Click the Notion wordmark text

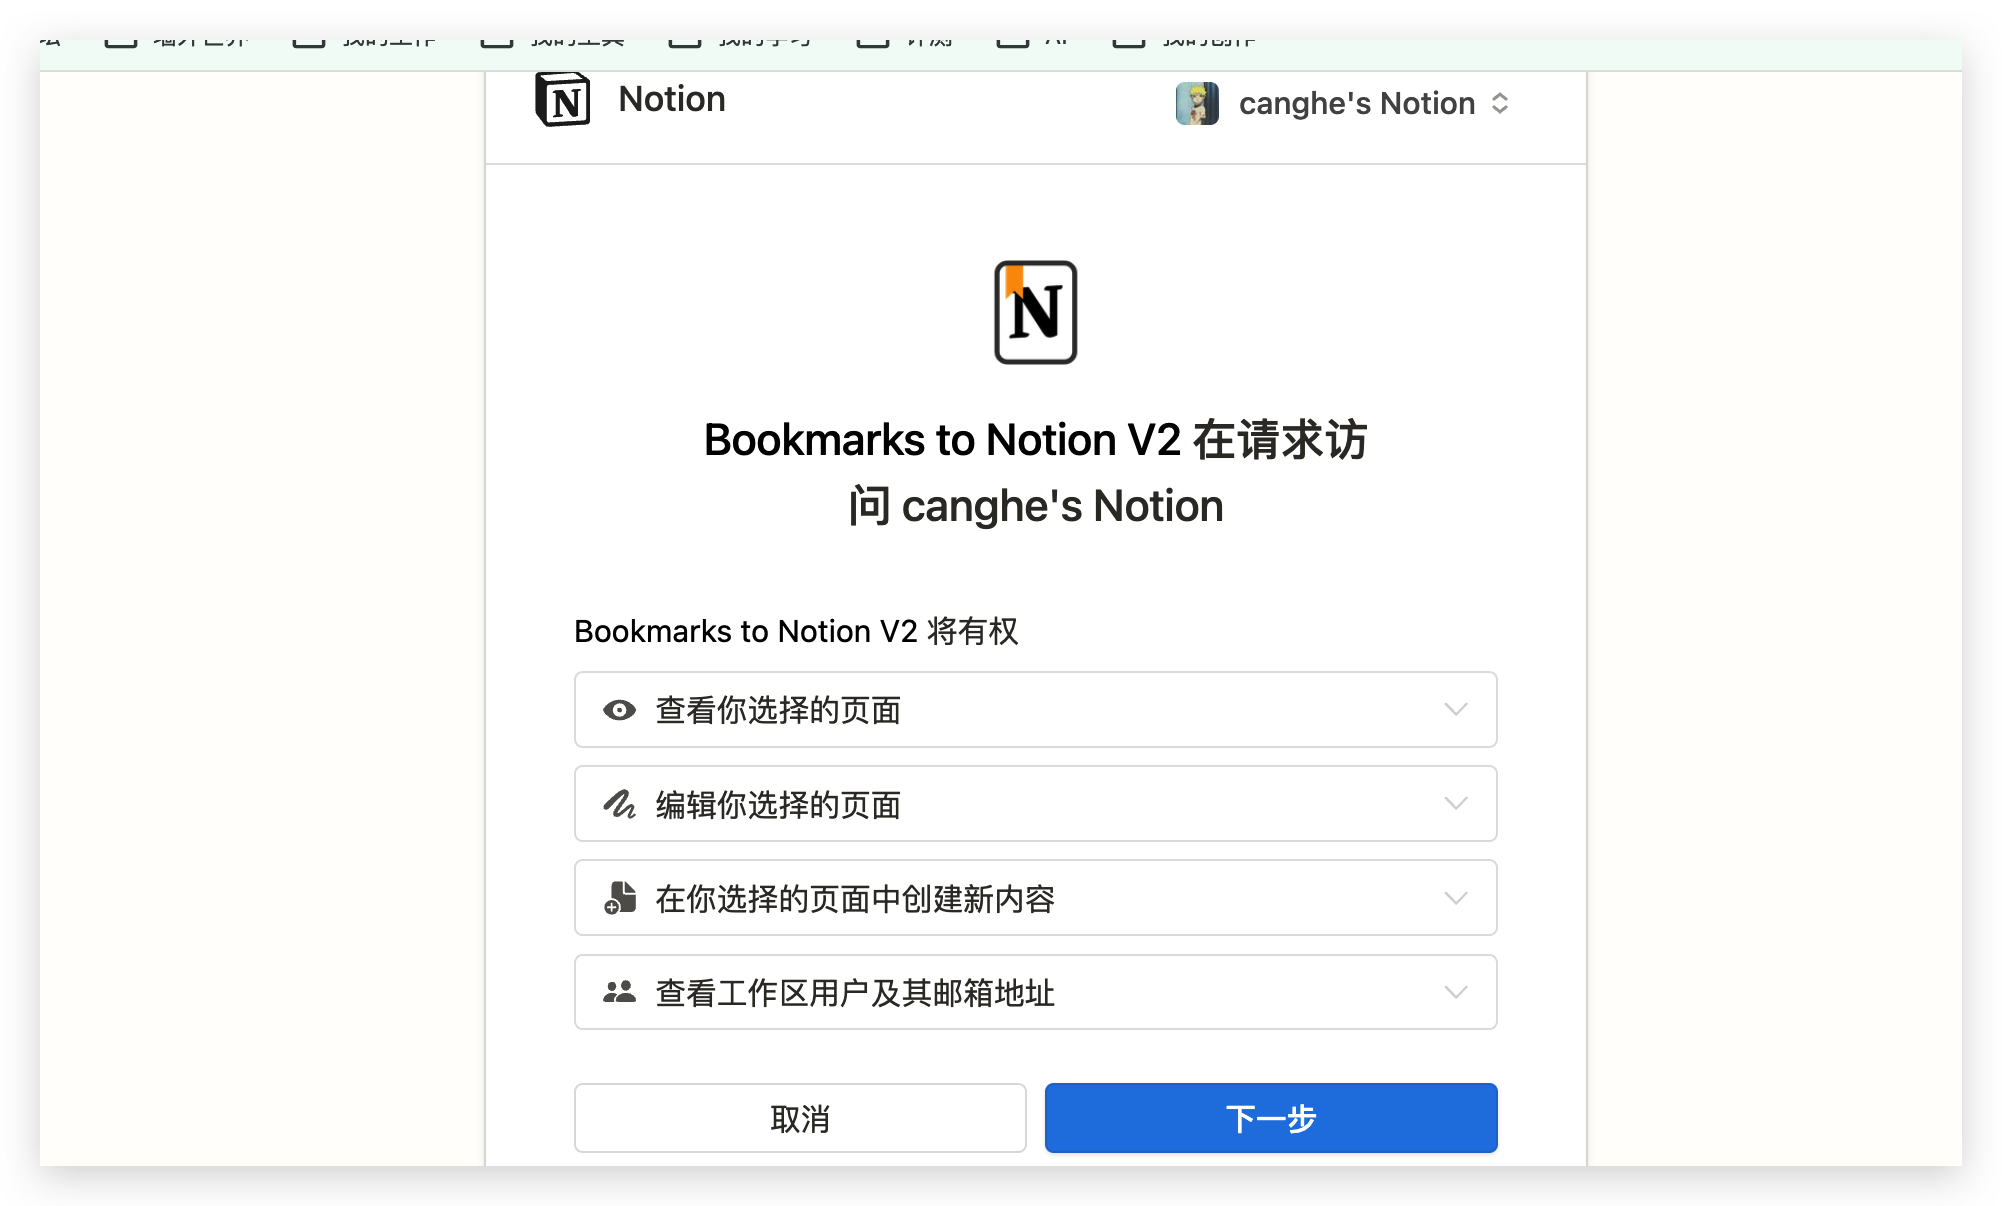click(671, 99)
